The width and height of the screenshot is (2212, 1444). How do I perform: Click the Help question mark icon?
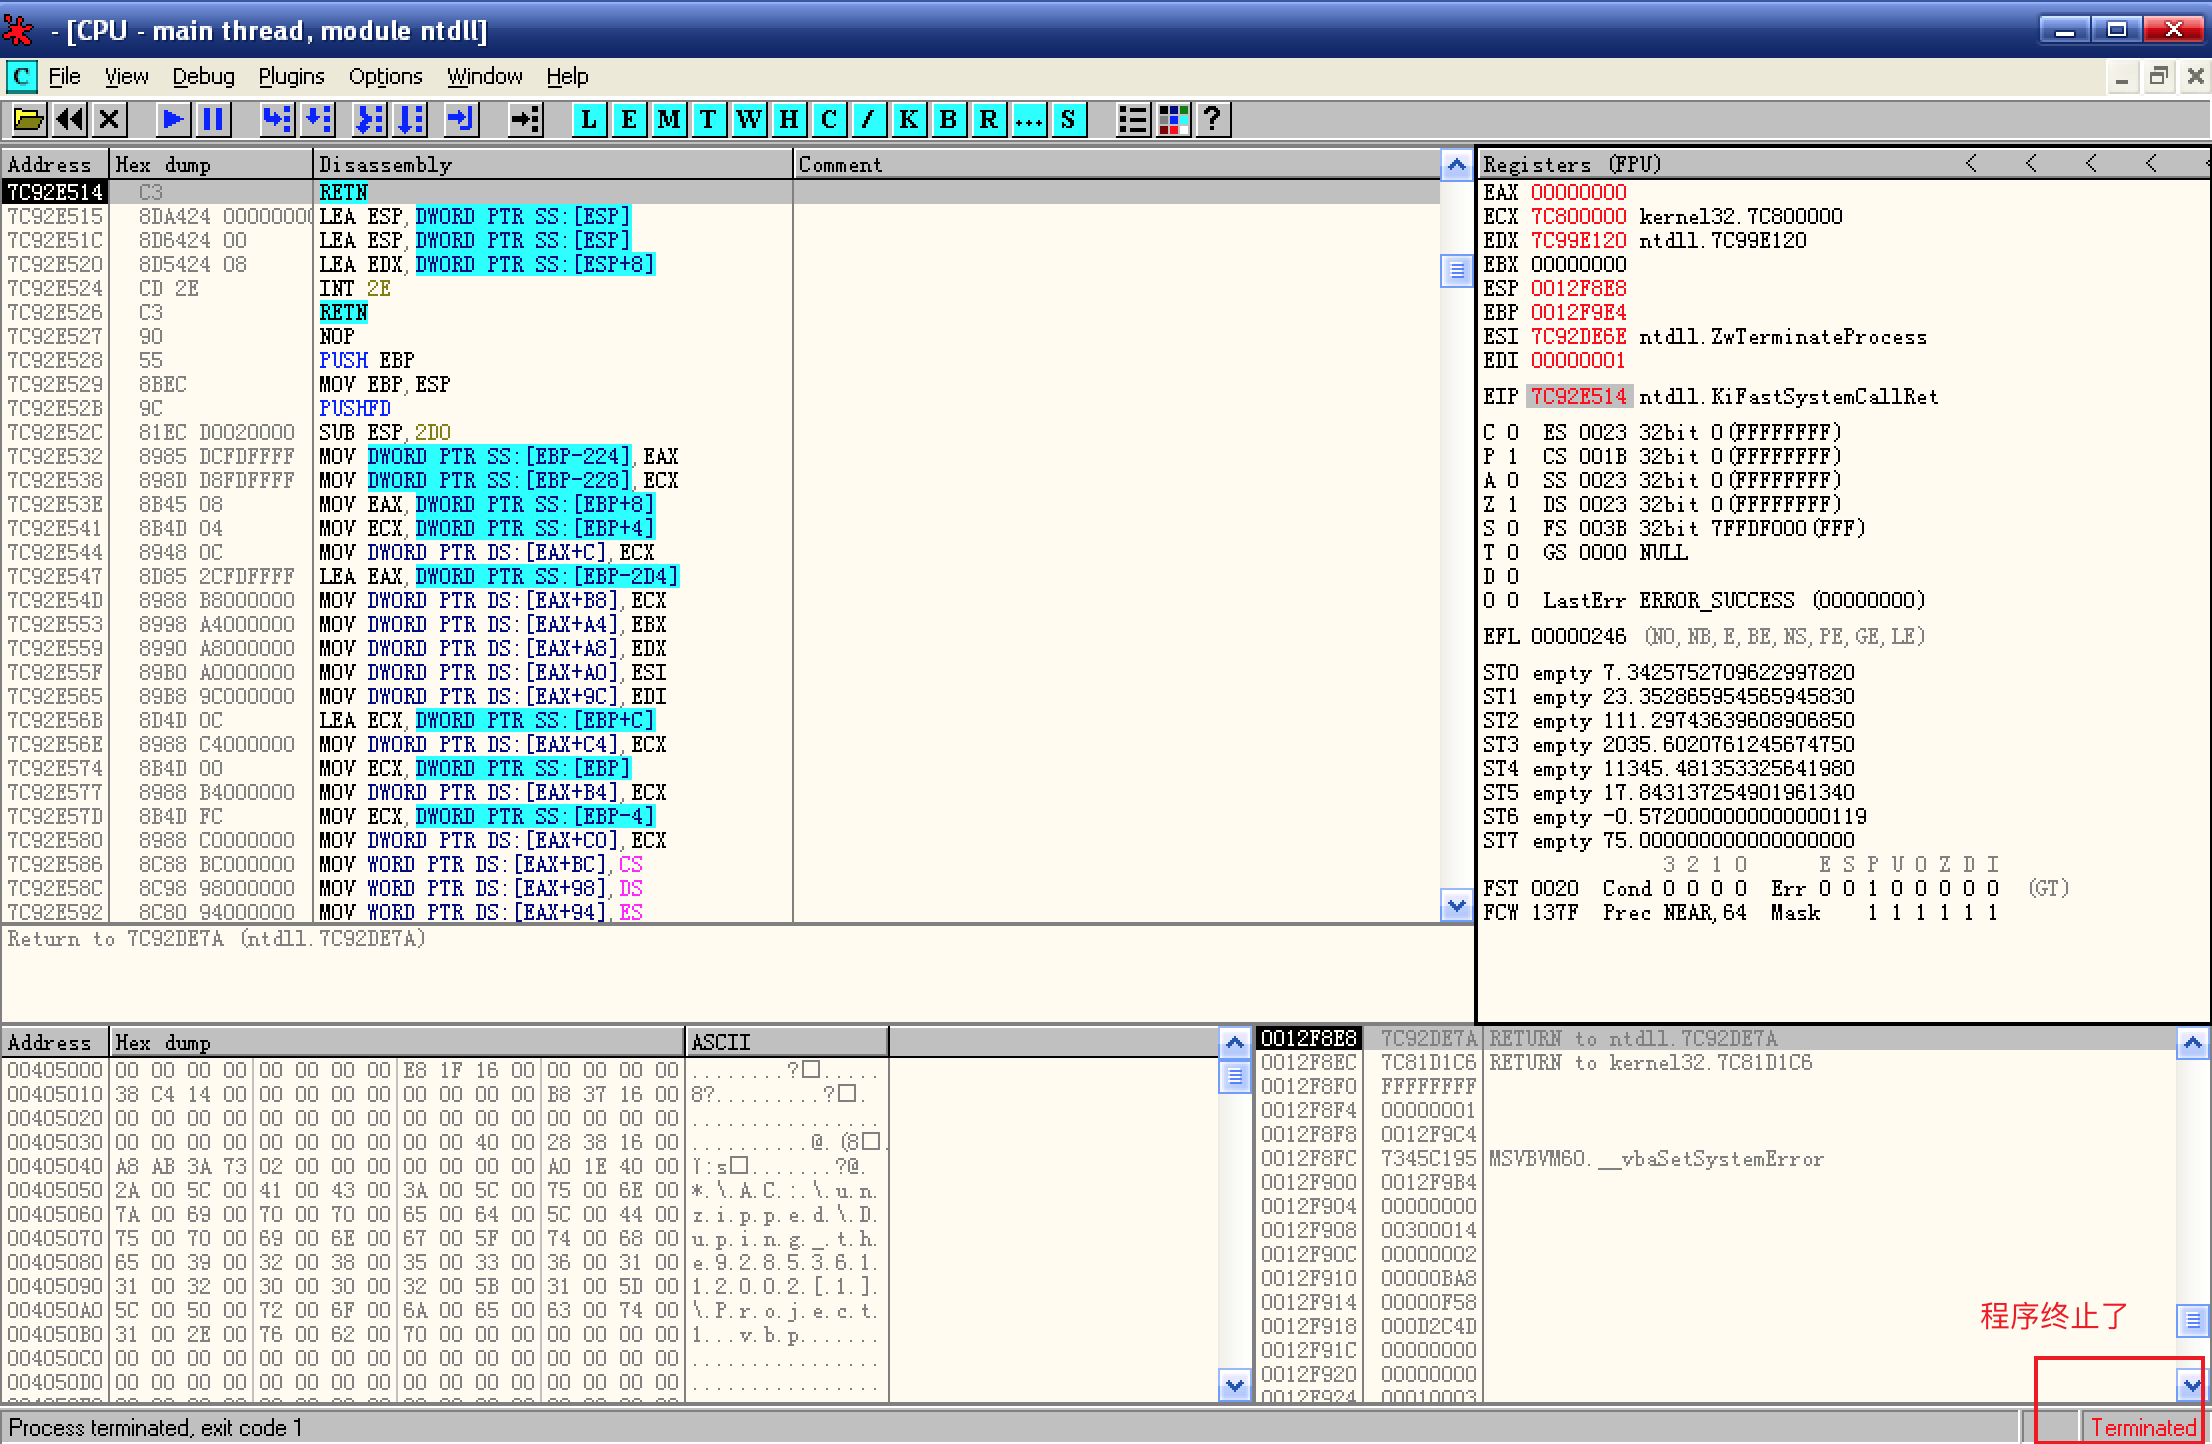point(1212,120)
